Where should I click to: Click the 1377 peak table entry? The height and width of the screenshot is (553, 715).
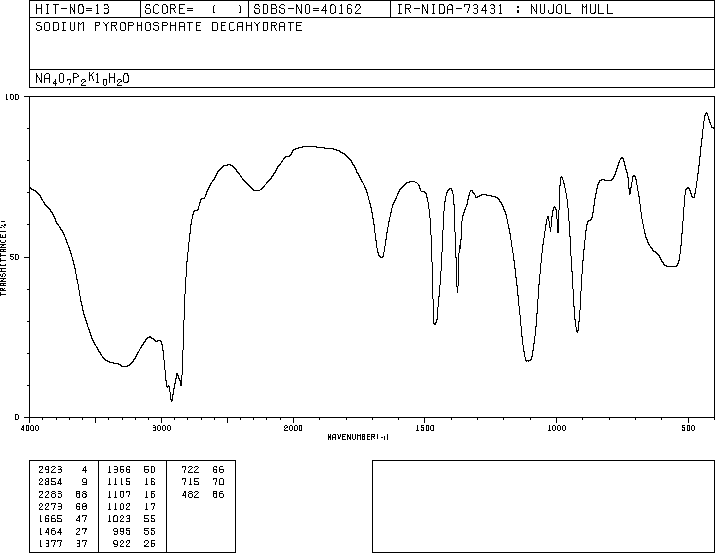point(63,544)
